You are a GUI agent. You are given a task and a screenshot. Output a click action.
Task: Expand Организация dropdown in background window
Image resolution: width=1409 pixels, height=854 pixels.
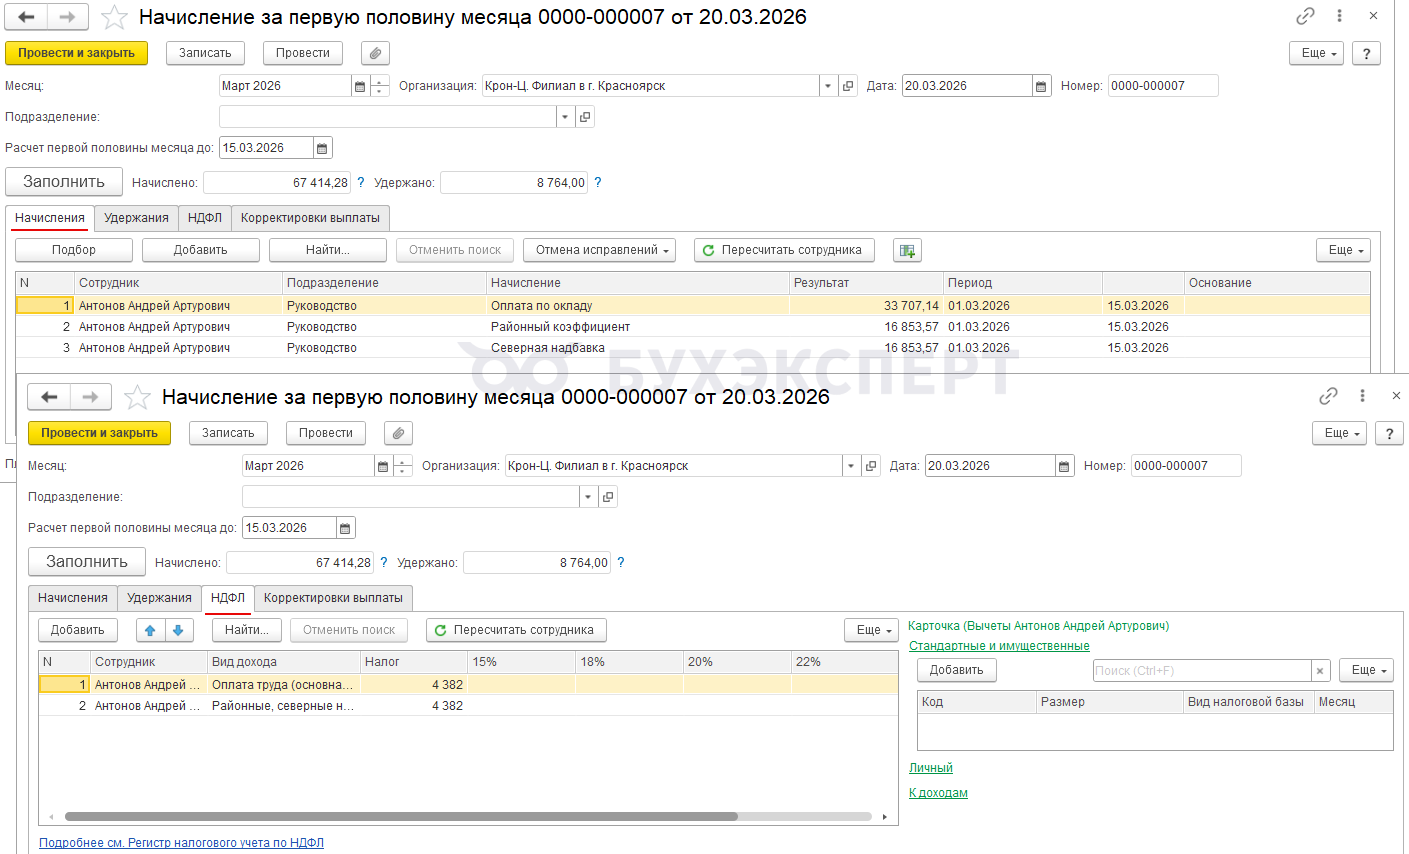pos(828,86)
